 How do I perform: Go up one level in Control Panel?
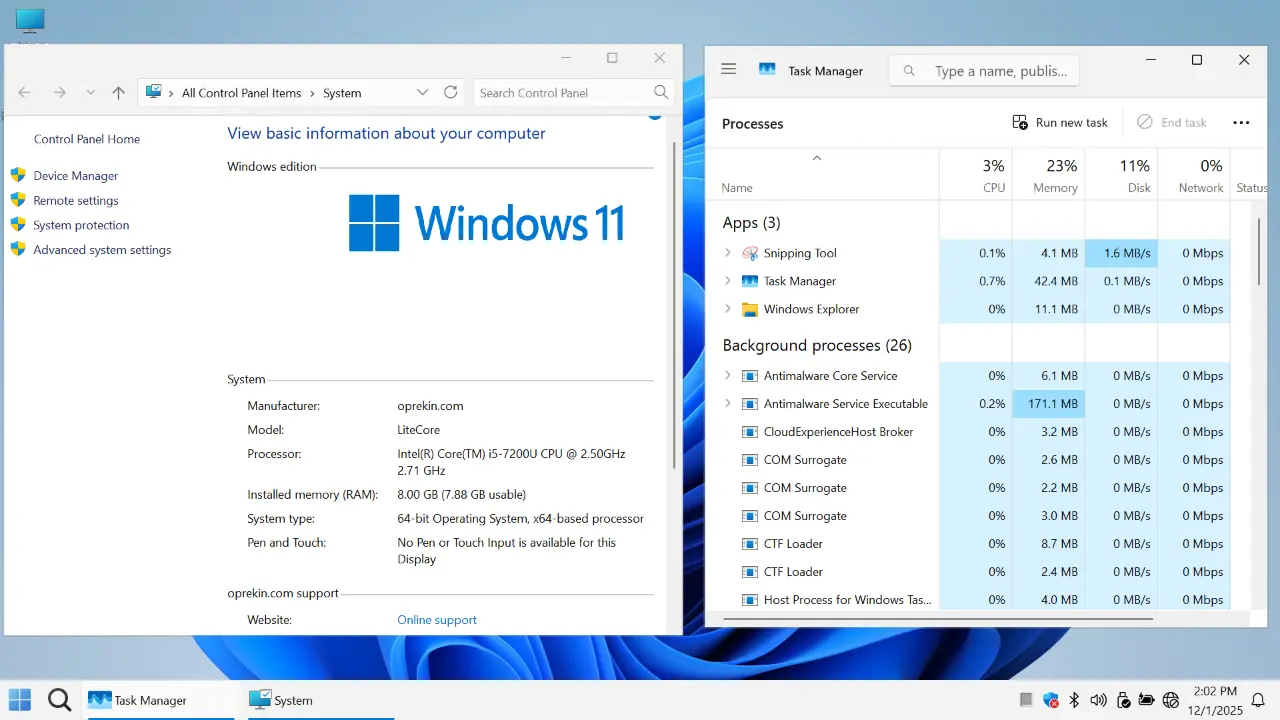pyautogui.click(x=119, y=93)
